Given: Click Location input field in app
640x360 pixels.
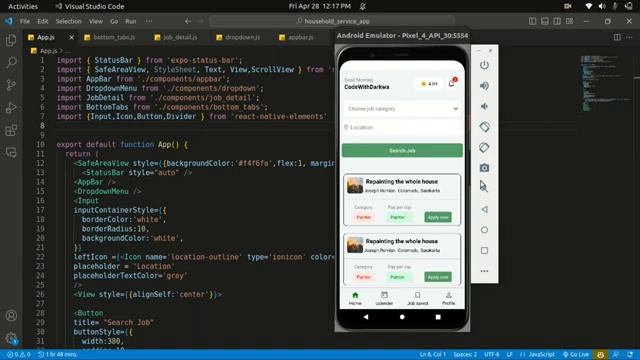Looking at the screenshot, I should tap(402, 127).
